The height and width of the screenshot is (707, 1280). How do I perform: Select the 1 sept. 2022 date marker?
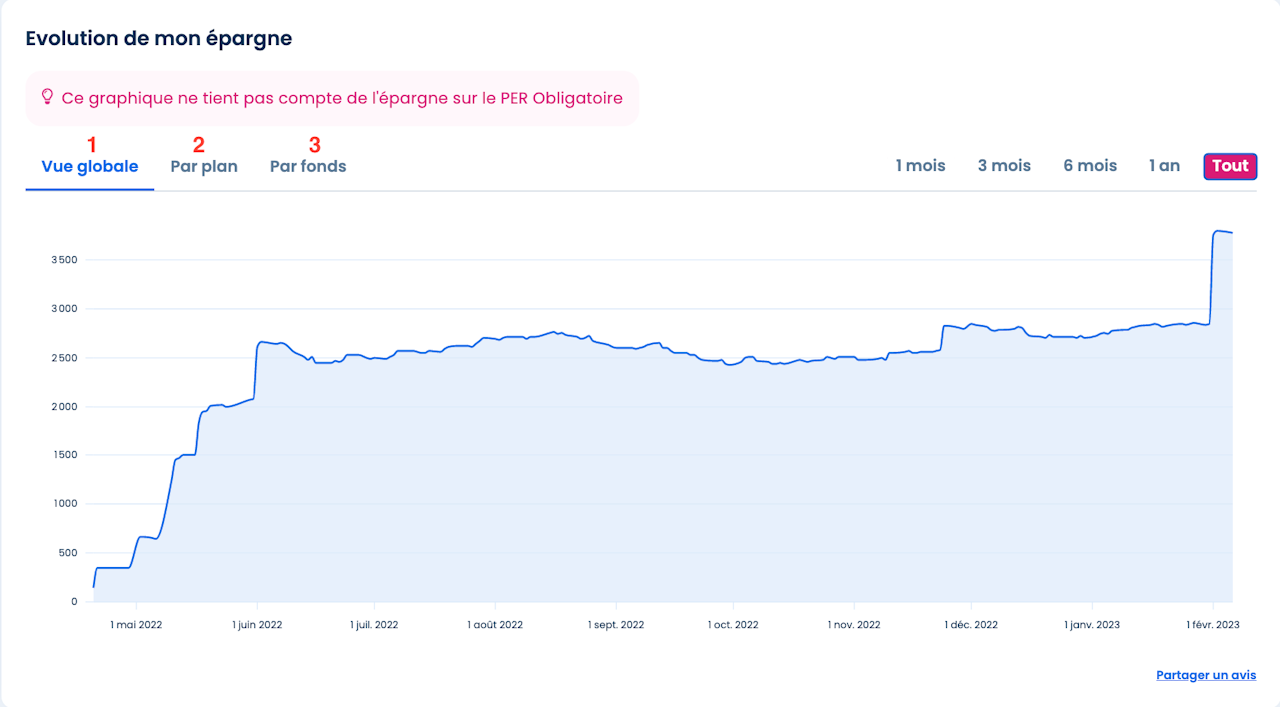615,625
